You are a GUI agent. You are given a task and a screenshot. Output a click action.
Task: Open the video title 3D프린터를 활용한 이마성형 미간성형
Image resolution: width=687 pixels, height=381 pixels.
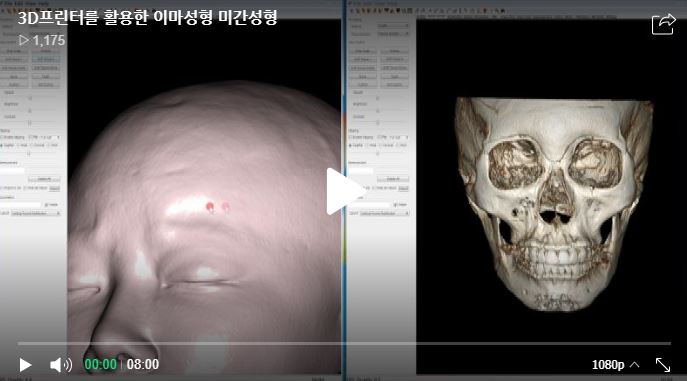147,18
